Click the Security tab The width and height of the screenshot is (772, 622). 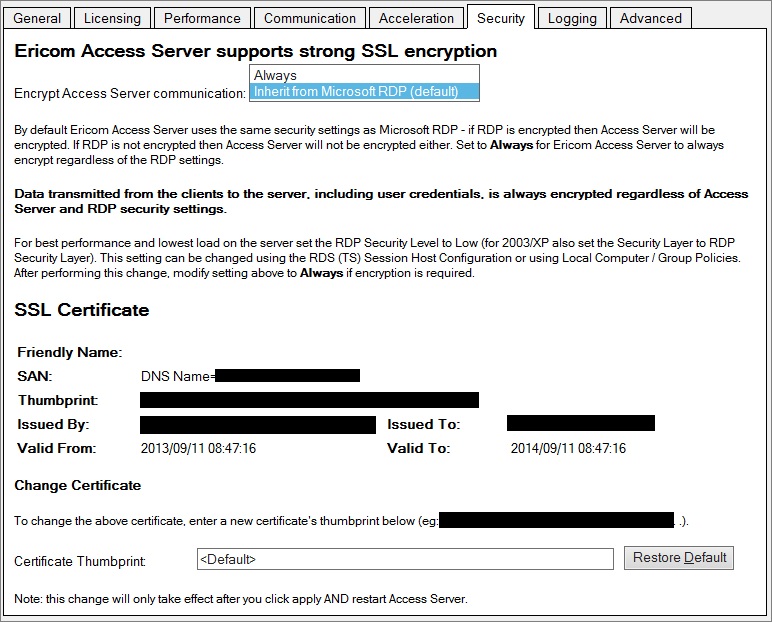pyautogui.click(x=501, y=18)
